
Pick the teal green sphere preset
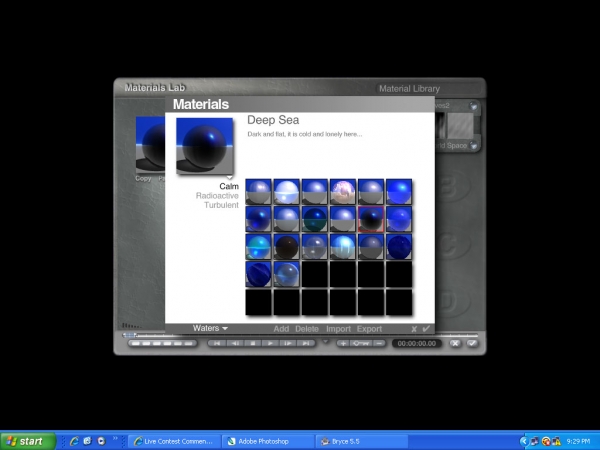pos(315,219)
